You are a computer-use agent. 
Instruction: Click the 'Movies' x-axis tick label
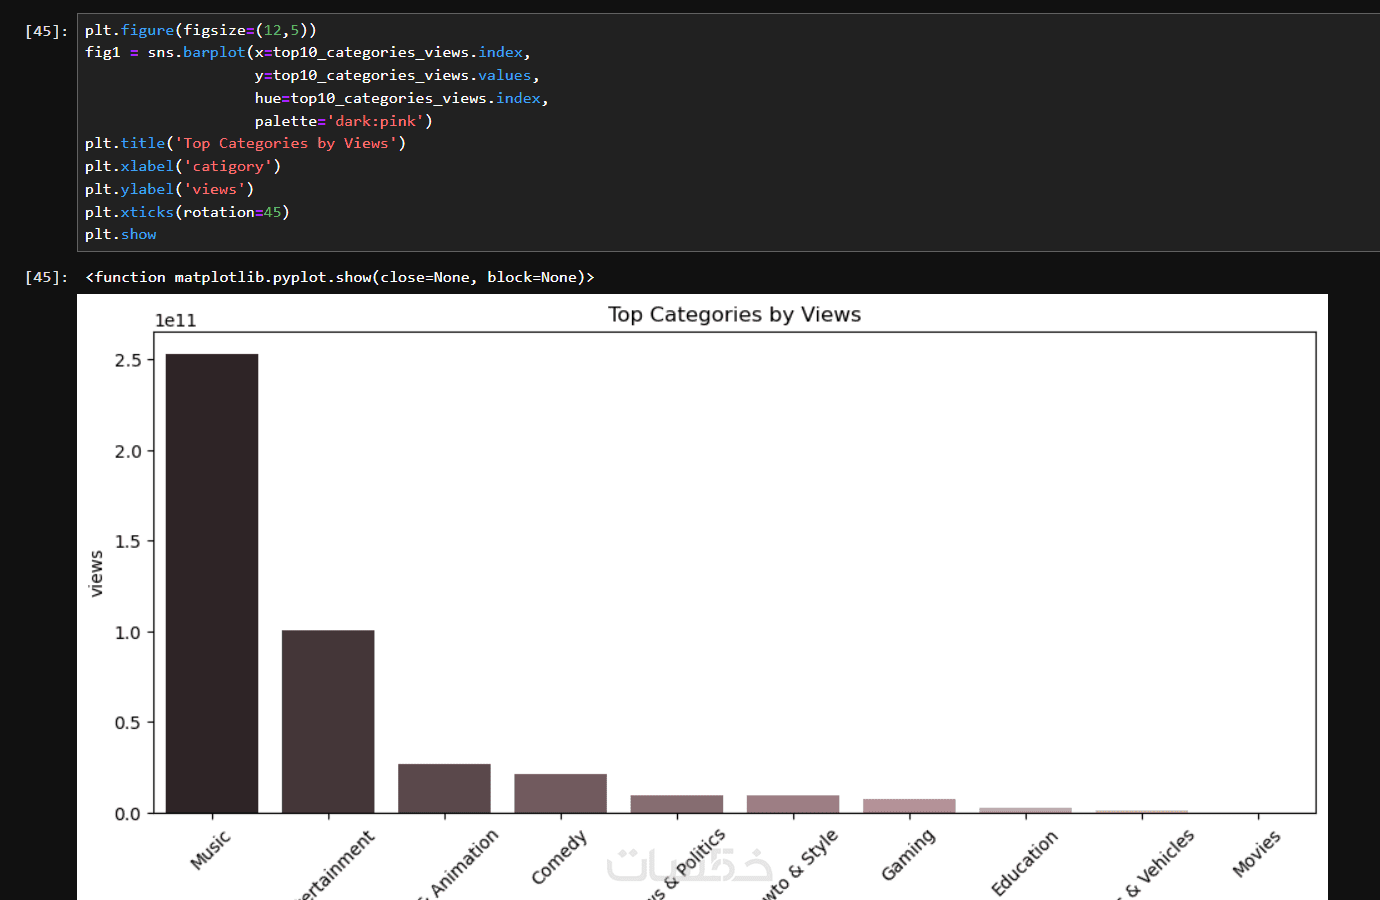coord(1256,854)
